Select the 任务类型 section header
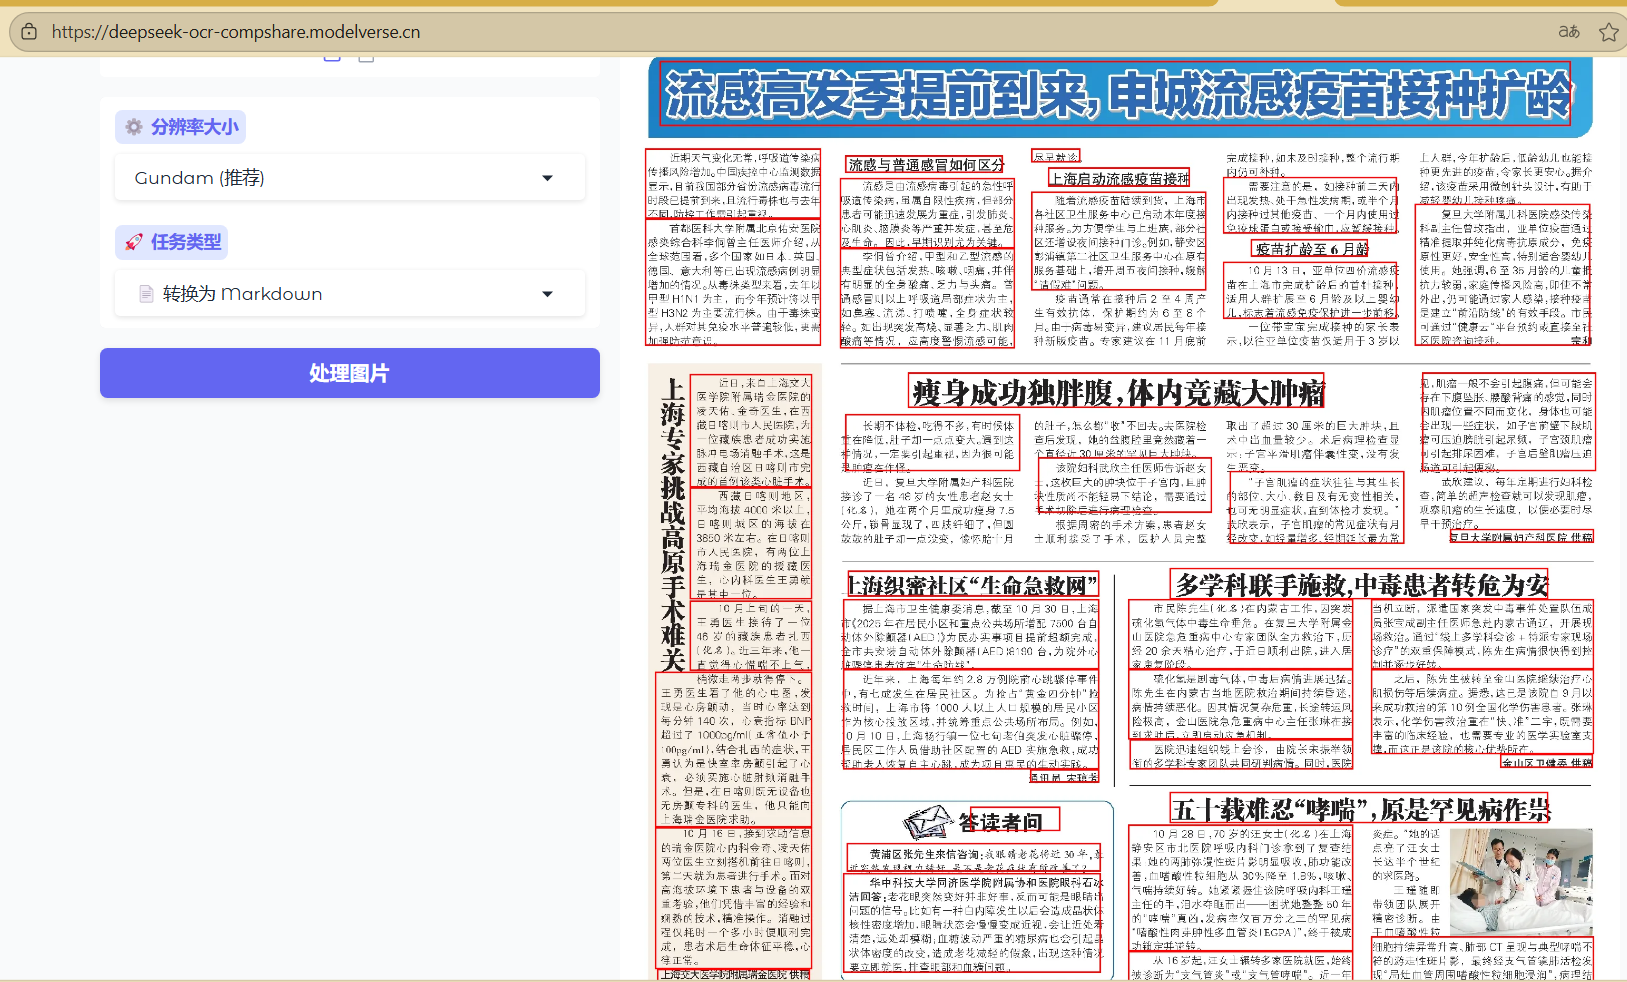1627x982 pixels. 171,242
